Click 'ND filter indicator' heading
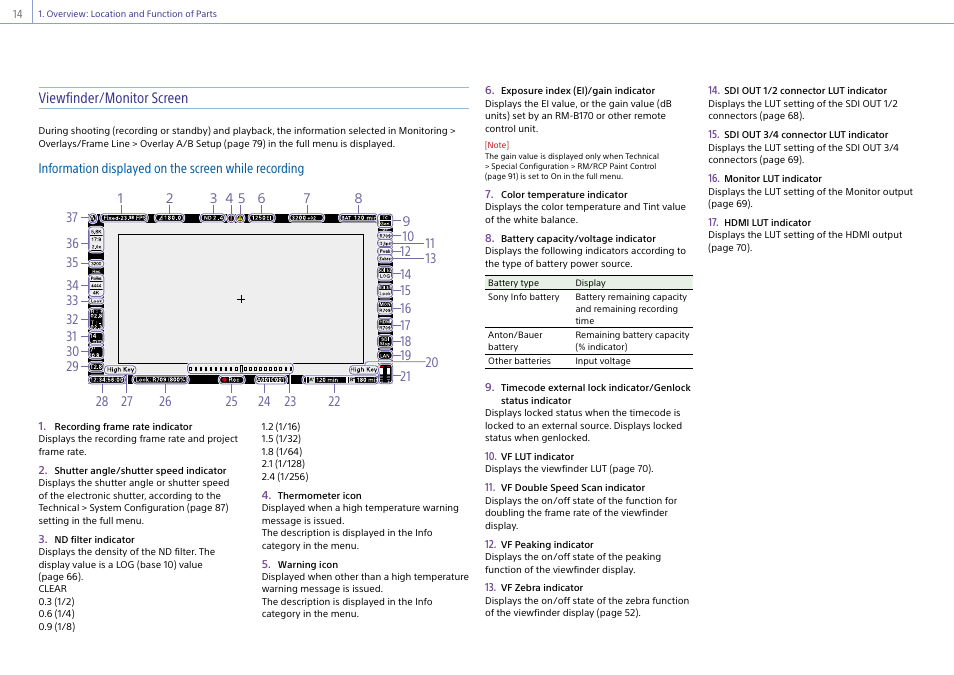The height and width of the screenshot is (675, 954). tap(94, 539)
